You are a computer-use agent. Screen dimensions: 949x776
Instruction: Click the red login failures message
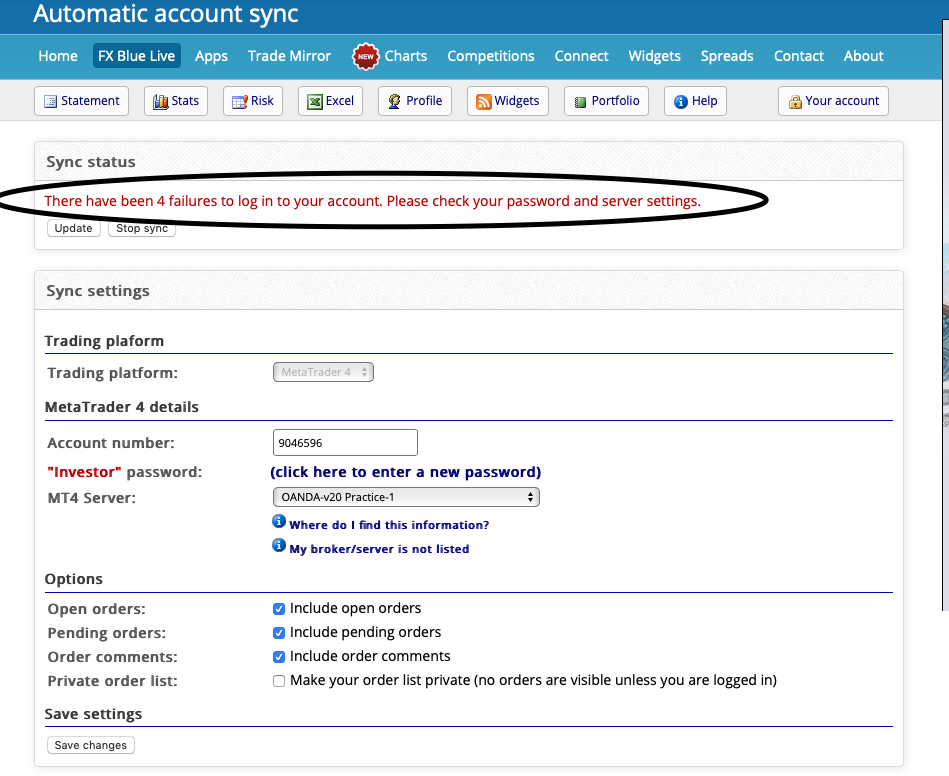(372, 201)
